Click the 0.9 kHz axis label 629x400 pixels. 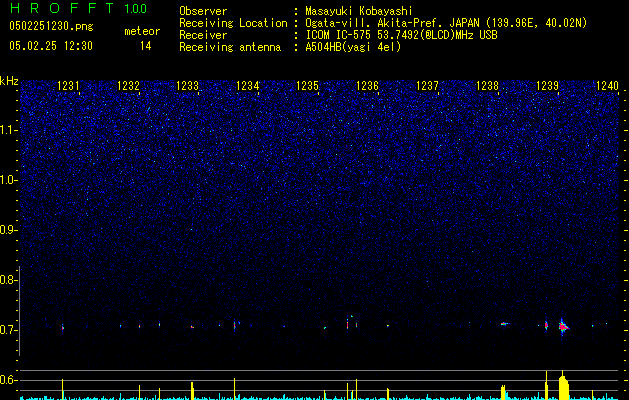[9, 230]
